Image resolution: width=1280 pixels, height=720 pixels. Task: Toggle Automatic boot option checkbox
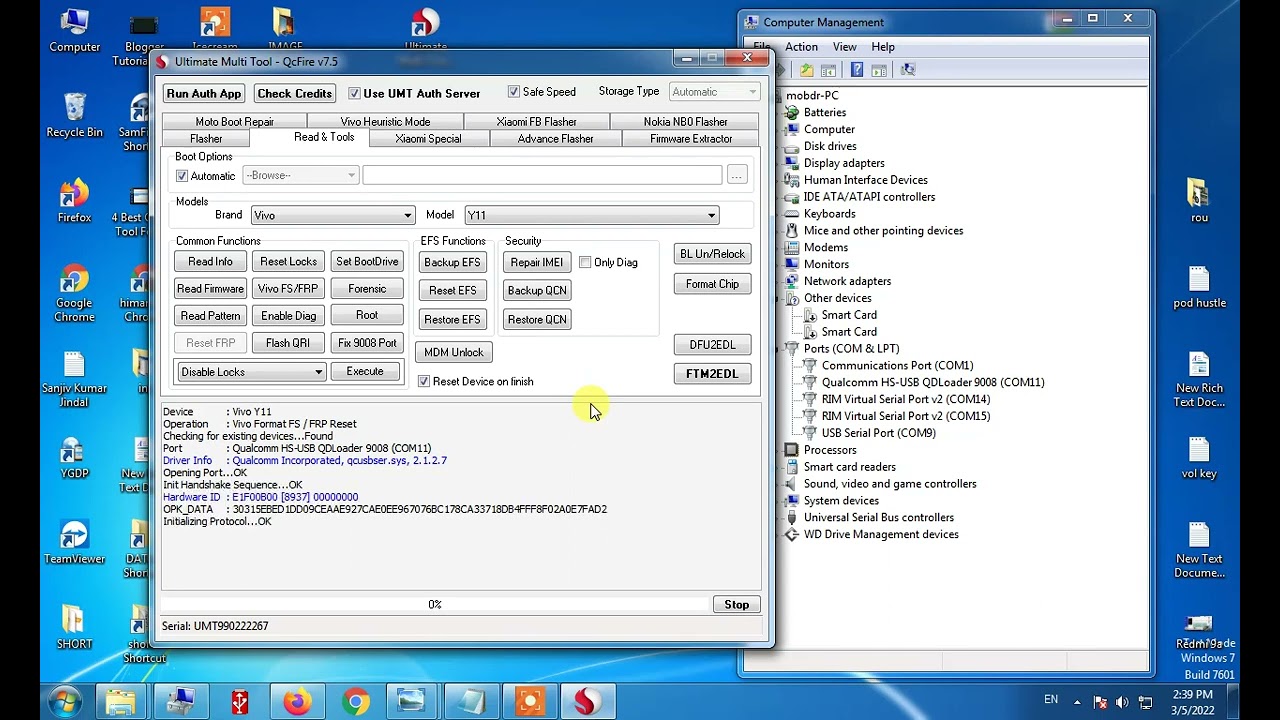182,176
